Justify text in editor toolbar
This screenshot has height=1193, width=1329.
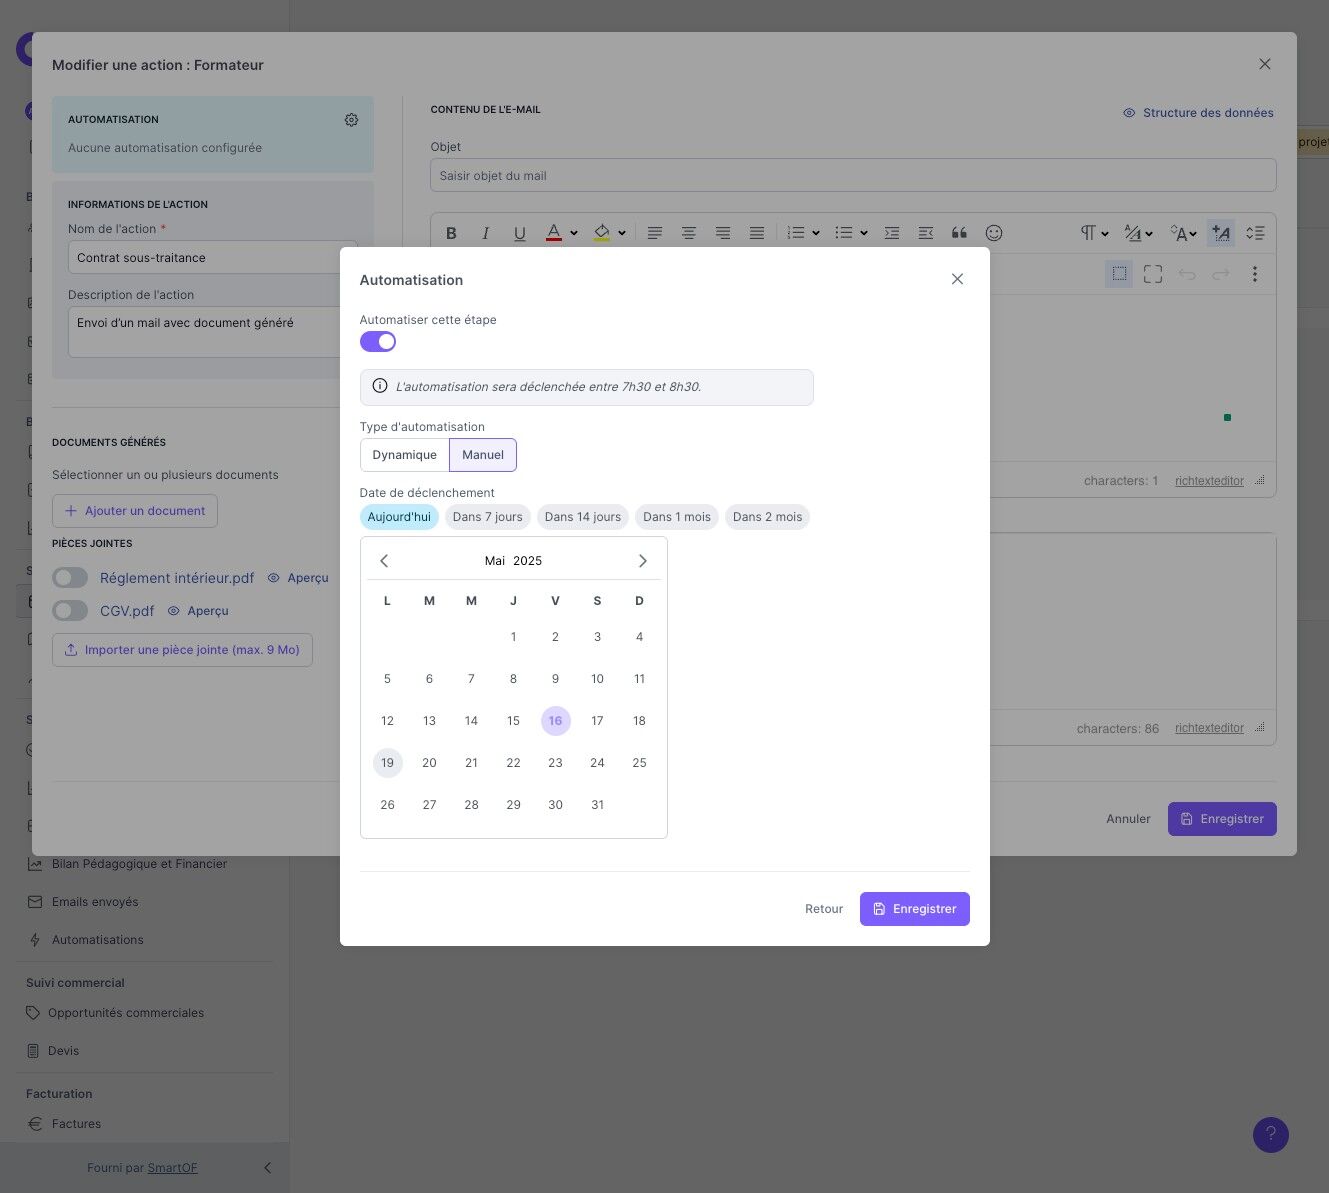tap(756, 233)
